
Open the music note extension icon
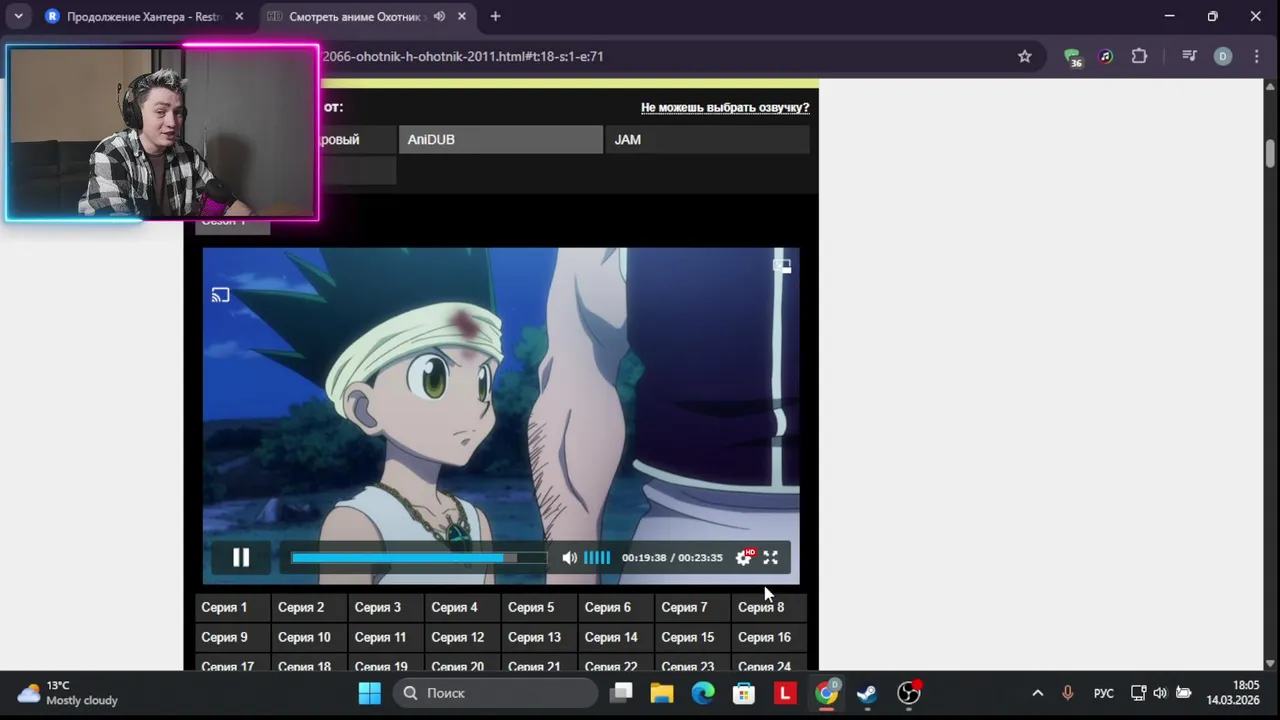1106,56
